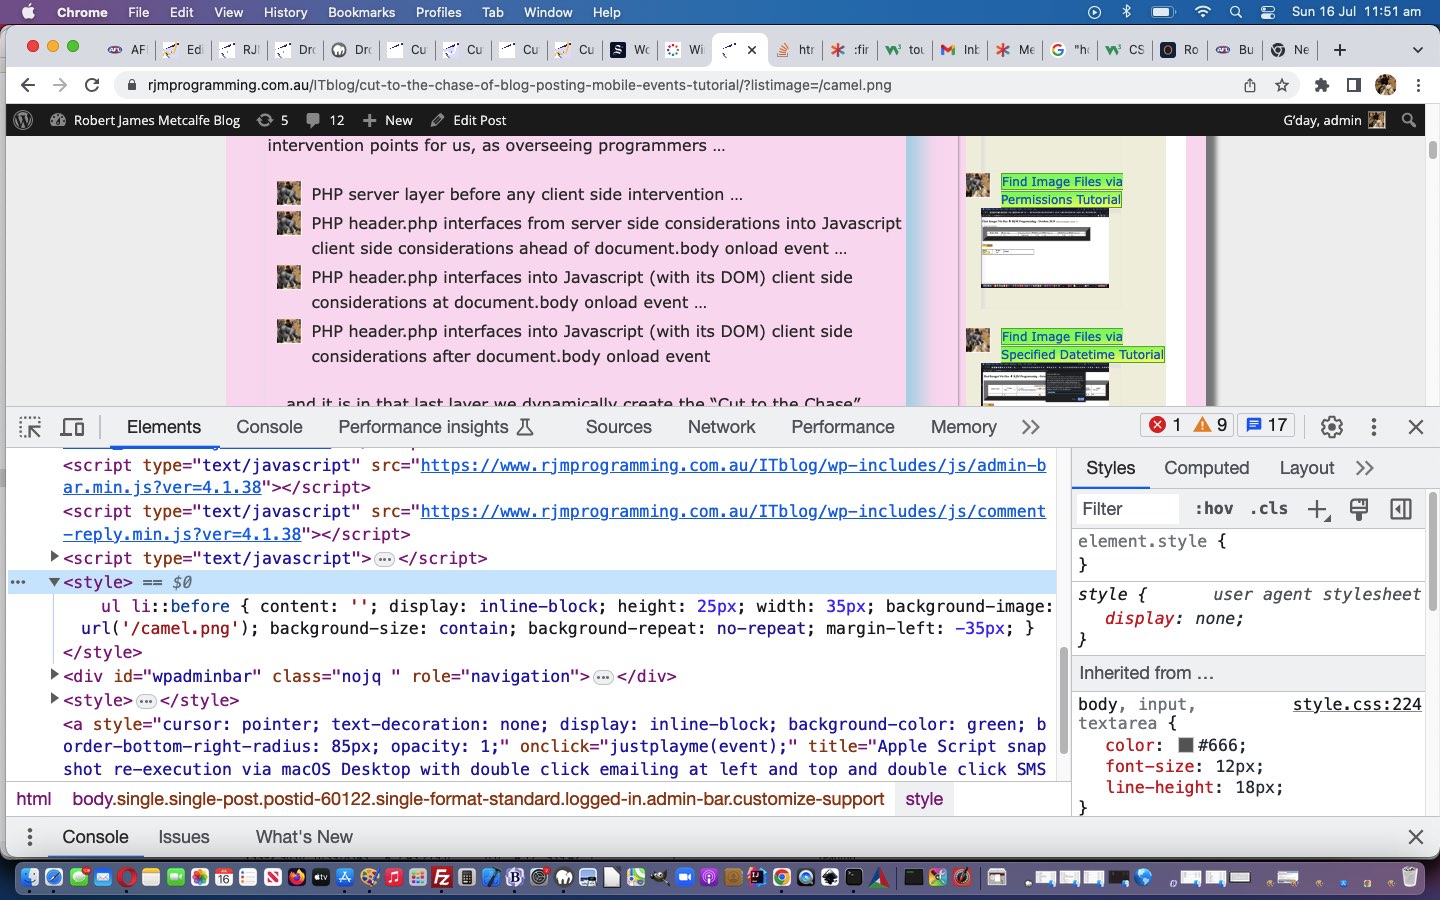This screenshot has height=900, width=1440.
Task: Close the bottom drawer
Action: (x=1415, y=837)
